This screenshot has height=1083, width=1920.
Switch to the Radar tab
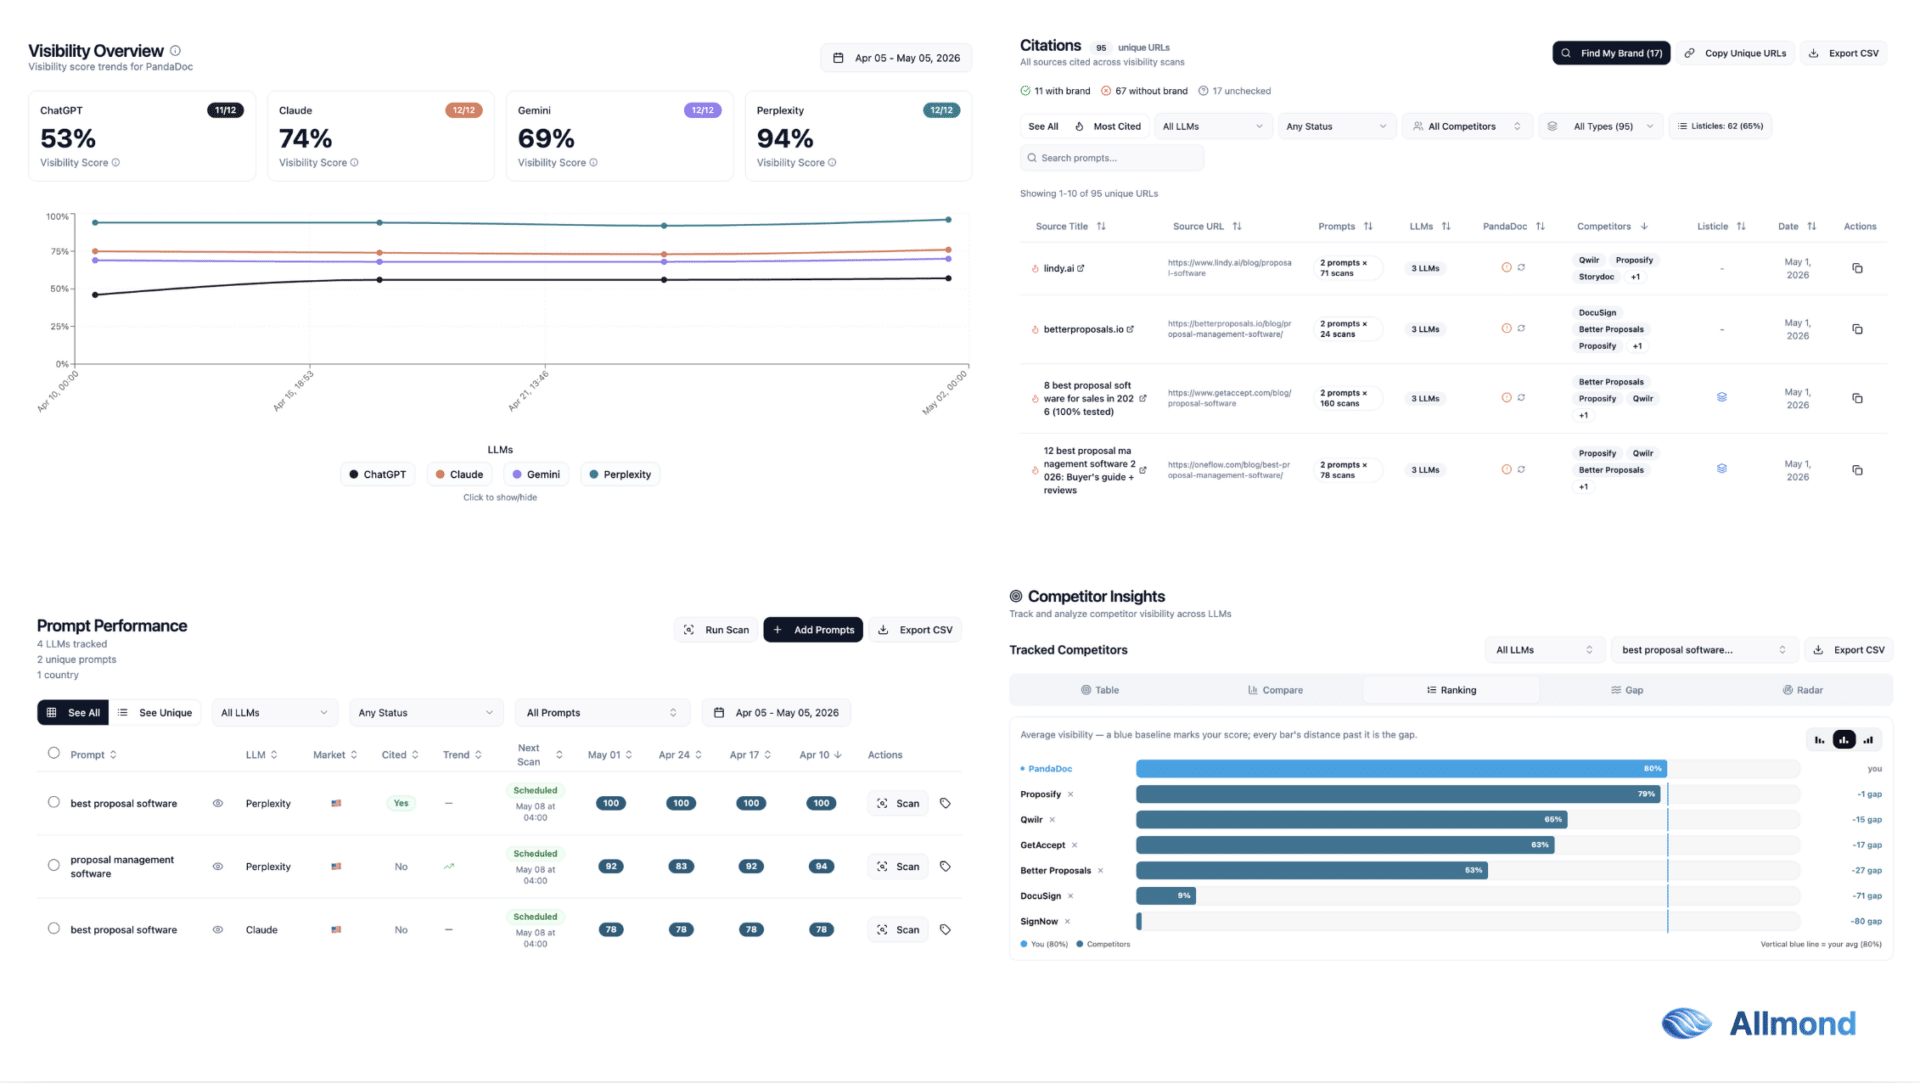pyautogui.click(x=1803, y=690)
